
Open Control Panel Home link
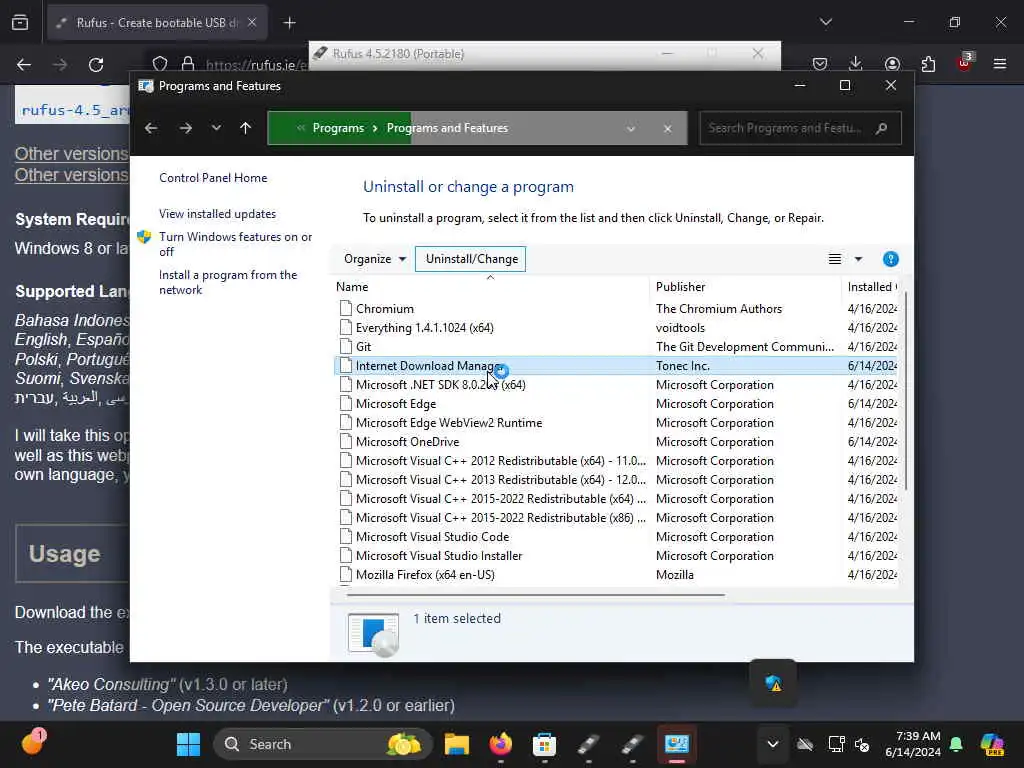click(213, 178)
